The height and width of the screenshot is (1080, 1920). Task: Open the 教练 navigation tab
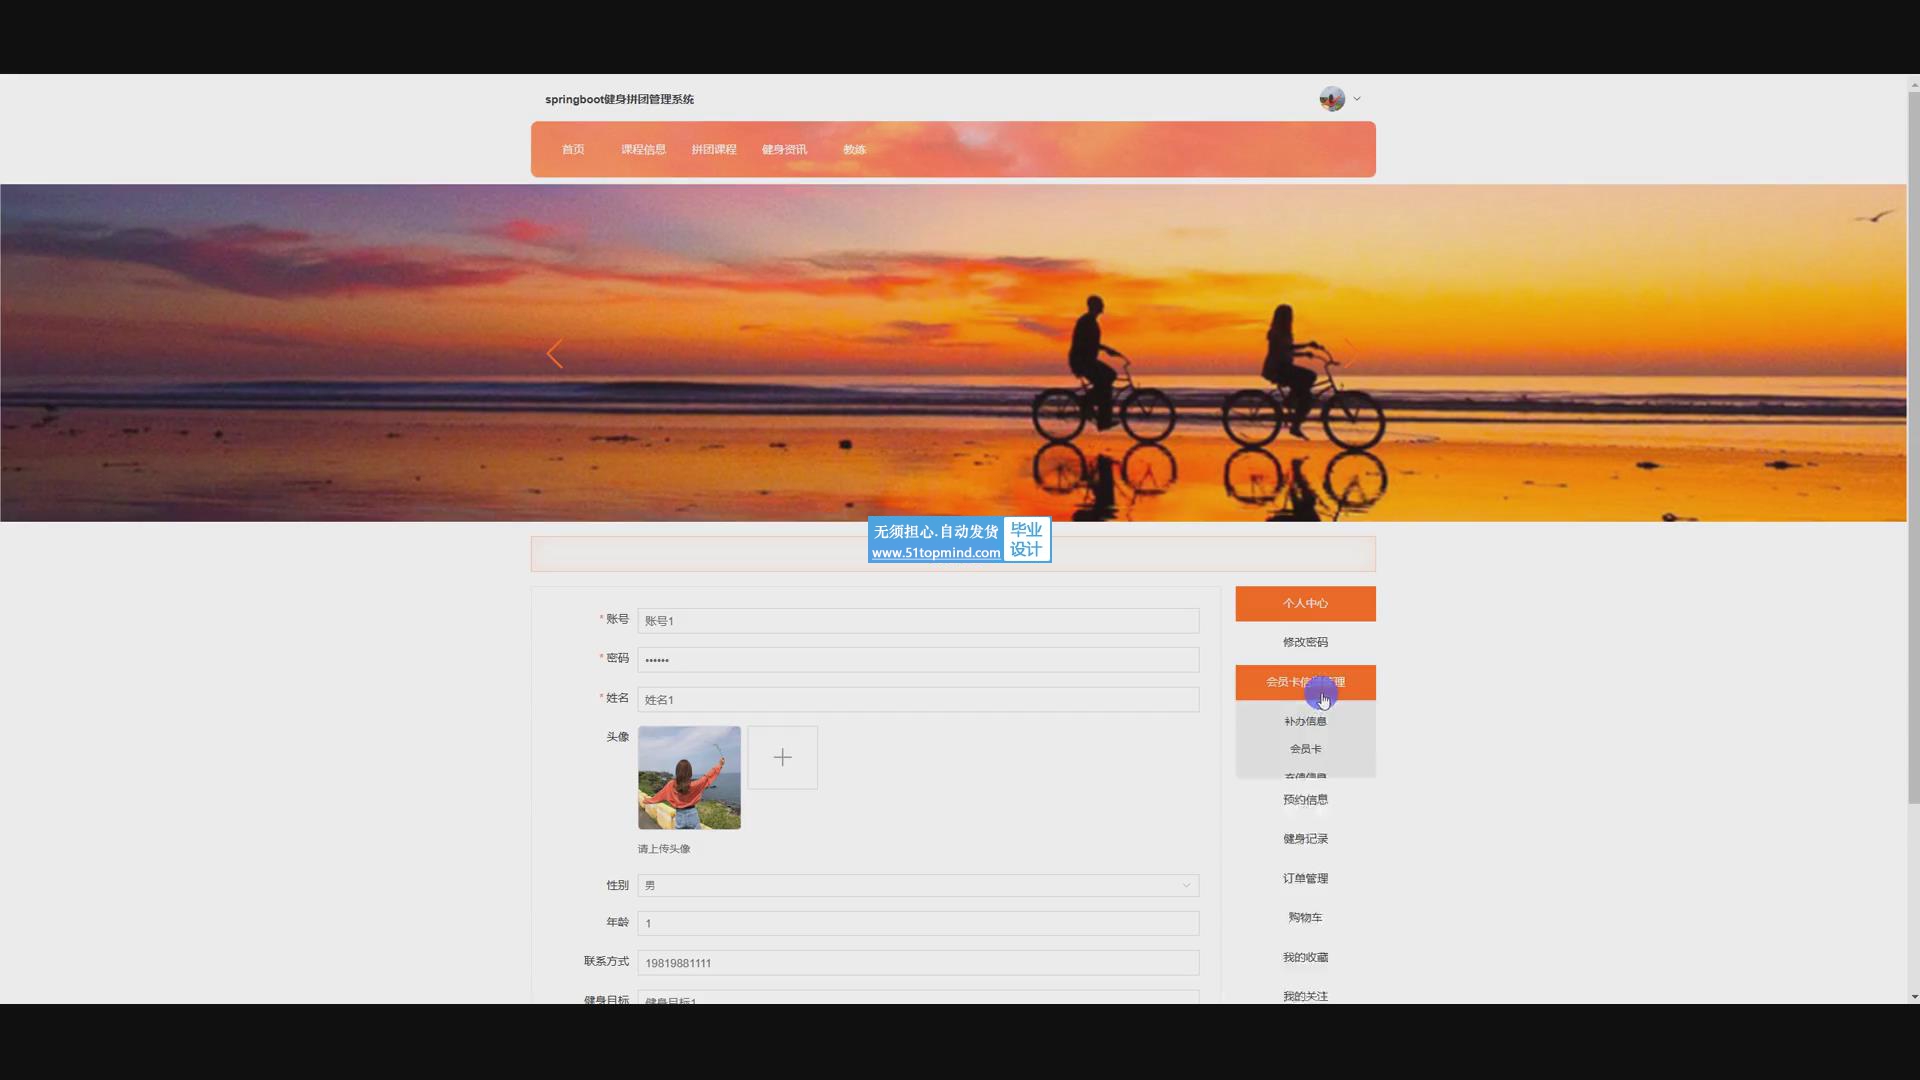[x=854, y=150]
